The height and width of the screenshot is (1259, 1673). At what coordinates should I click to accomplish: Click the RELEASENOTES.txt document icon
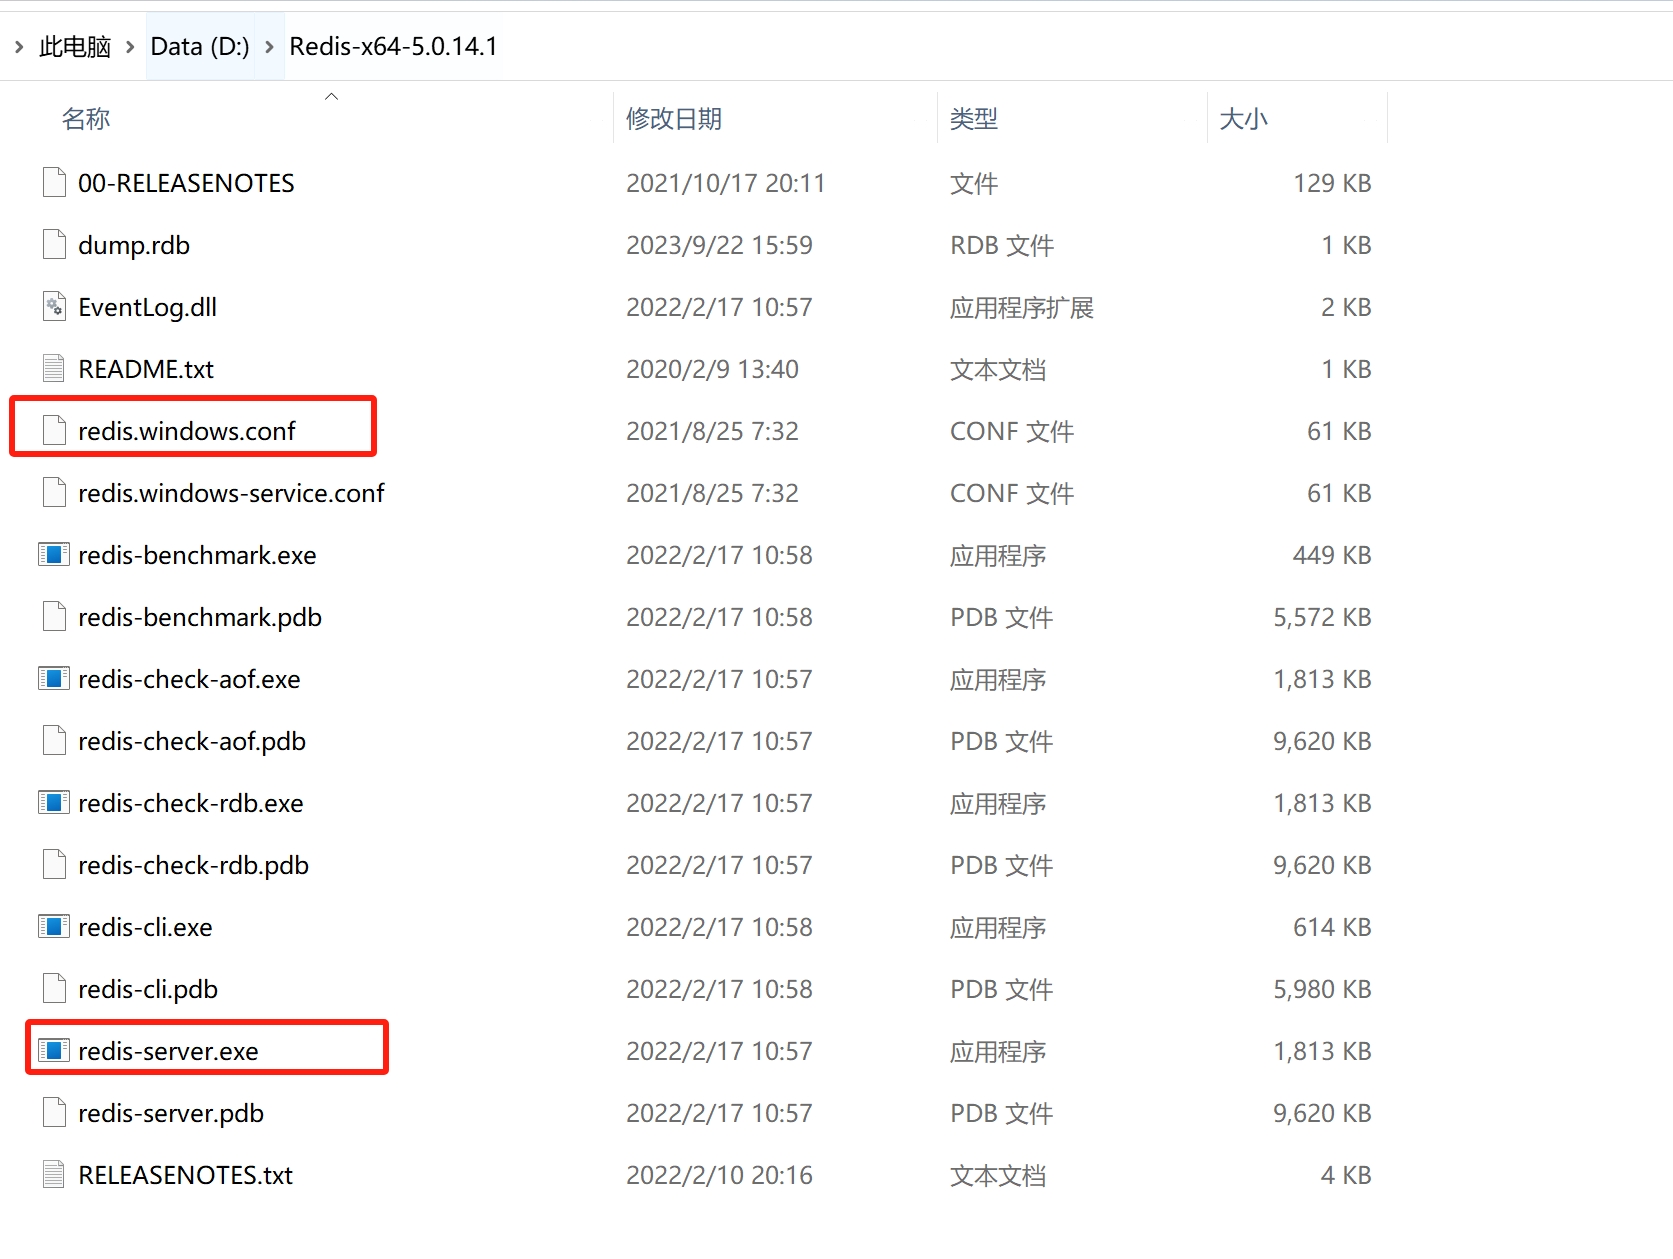pyautogui.click(x=54, y=1174)
